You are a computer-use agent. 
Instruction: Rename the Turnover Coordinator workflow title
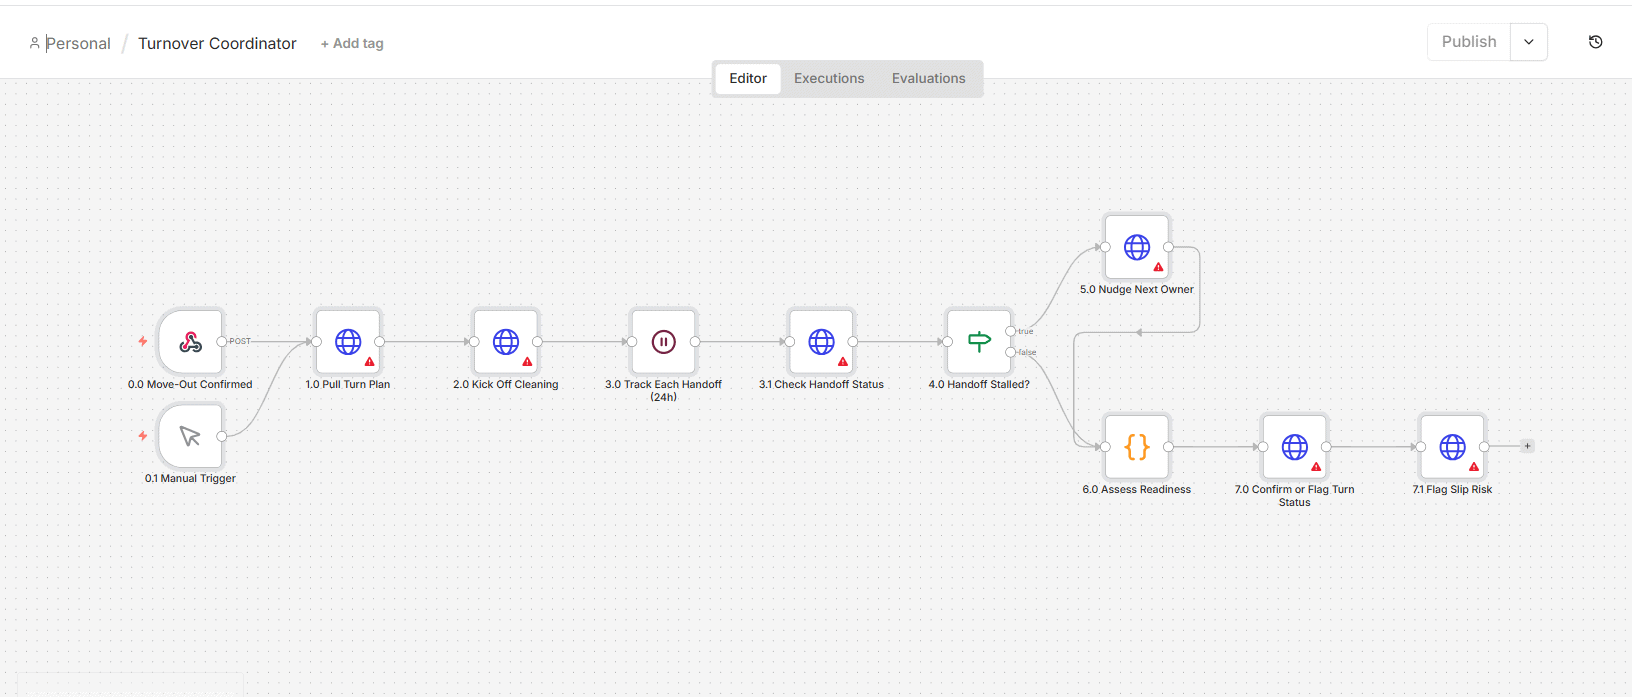217,44
